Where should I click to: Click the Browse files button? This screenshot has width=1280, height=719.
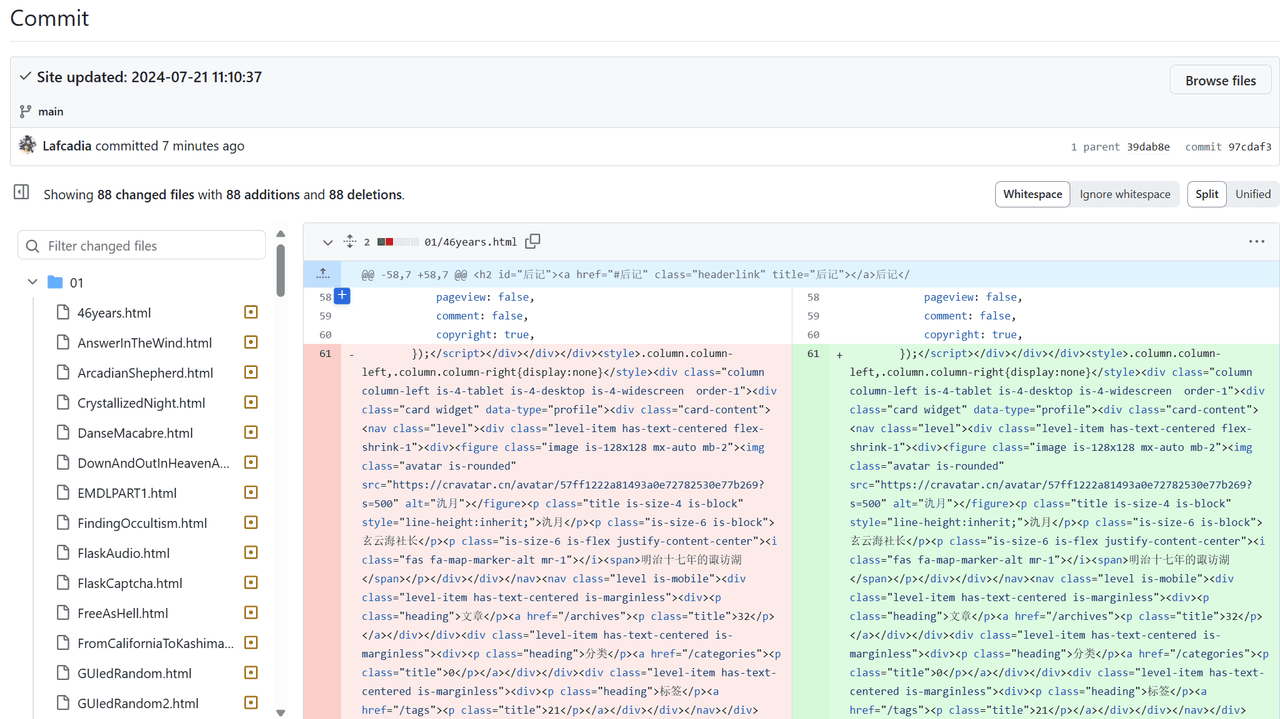1220,80
